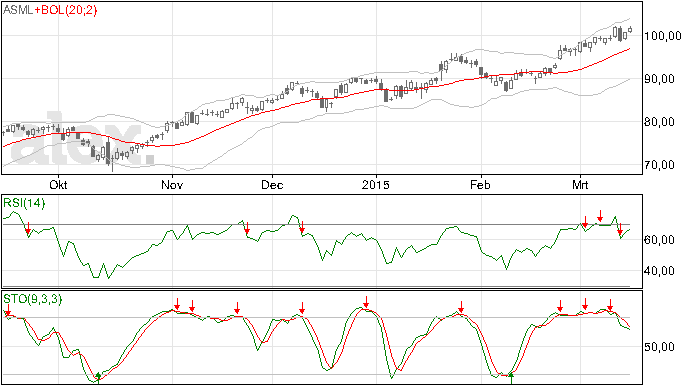Click the 50,00 stochastic axis value
Screen dimensions: 690x387
(x=659, y=347)
